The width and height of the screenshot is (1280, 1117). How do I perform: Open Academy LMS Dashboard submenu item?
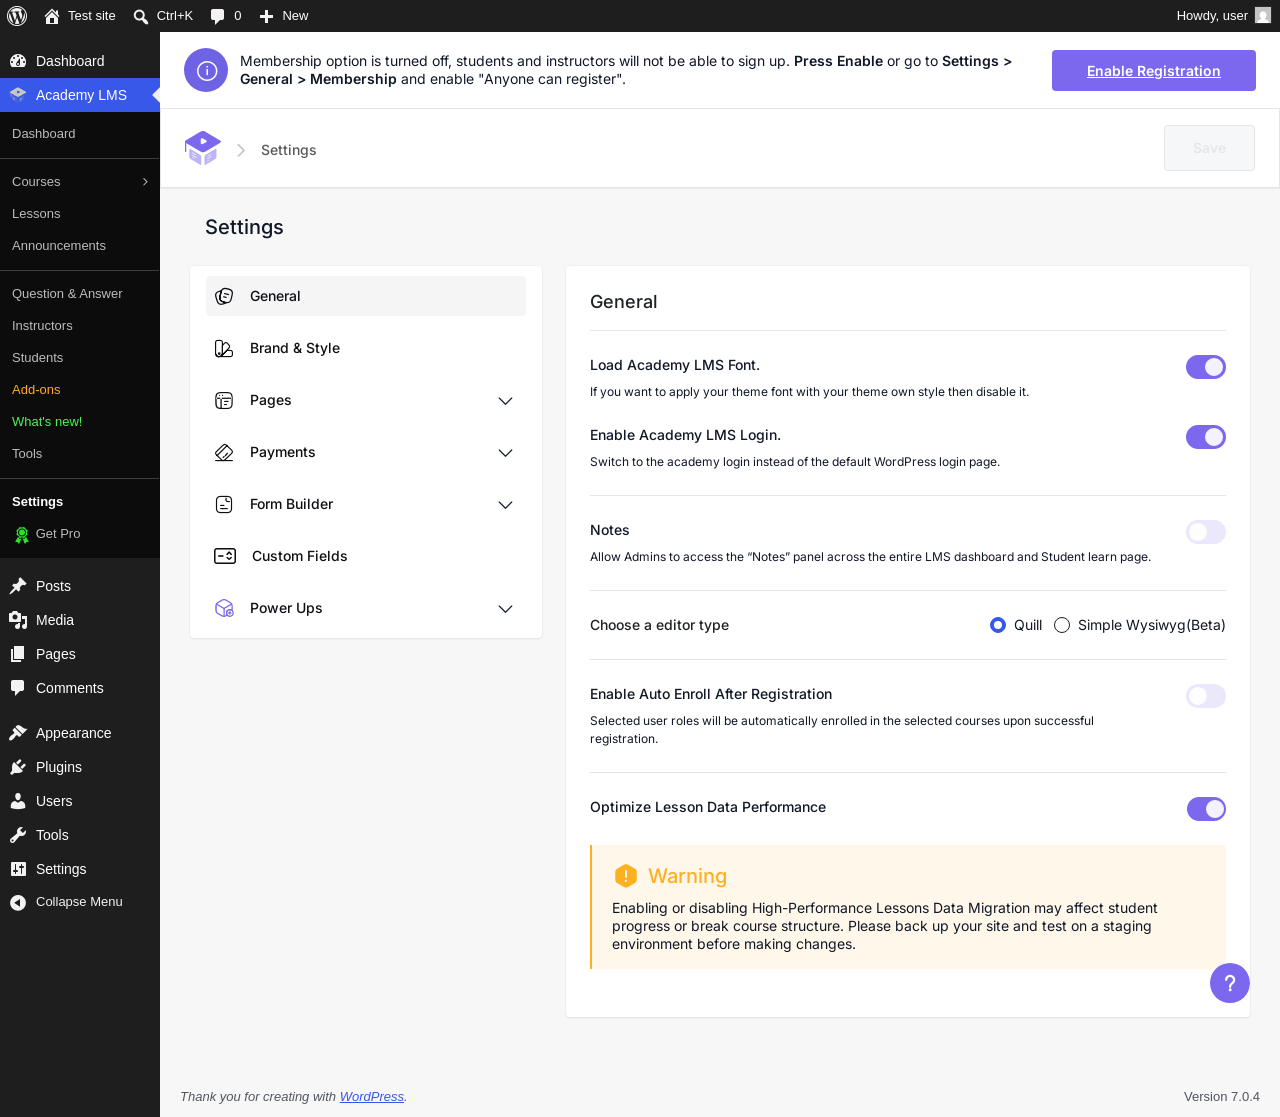pyautogui.click(x=43, y=134)
